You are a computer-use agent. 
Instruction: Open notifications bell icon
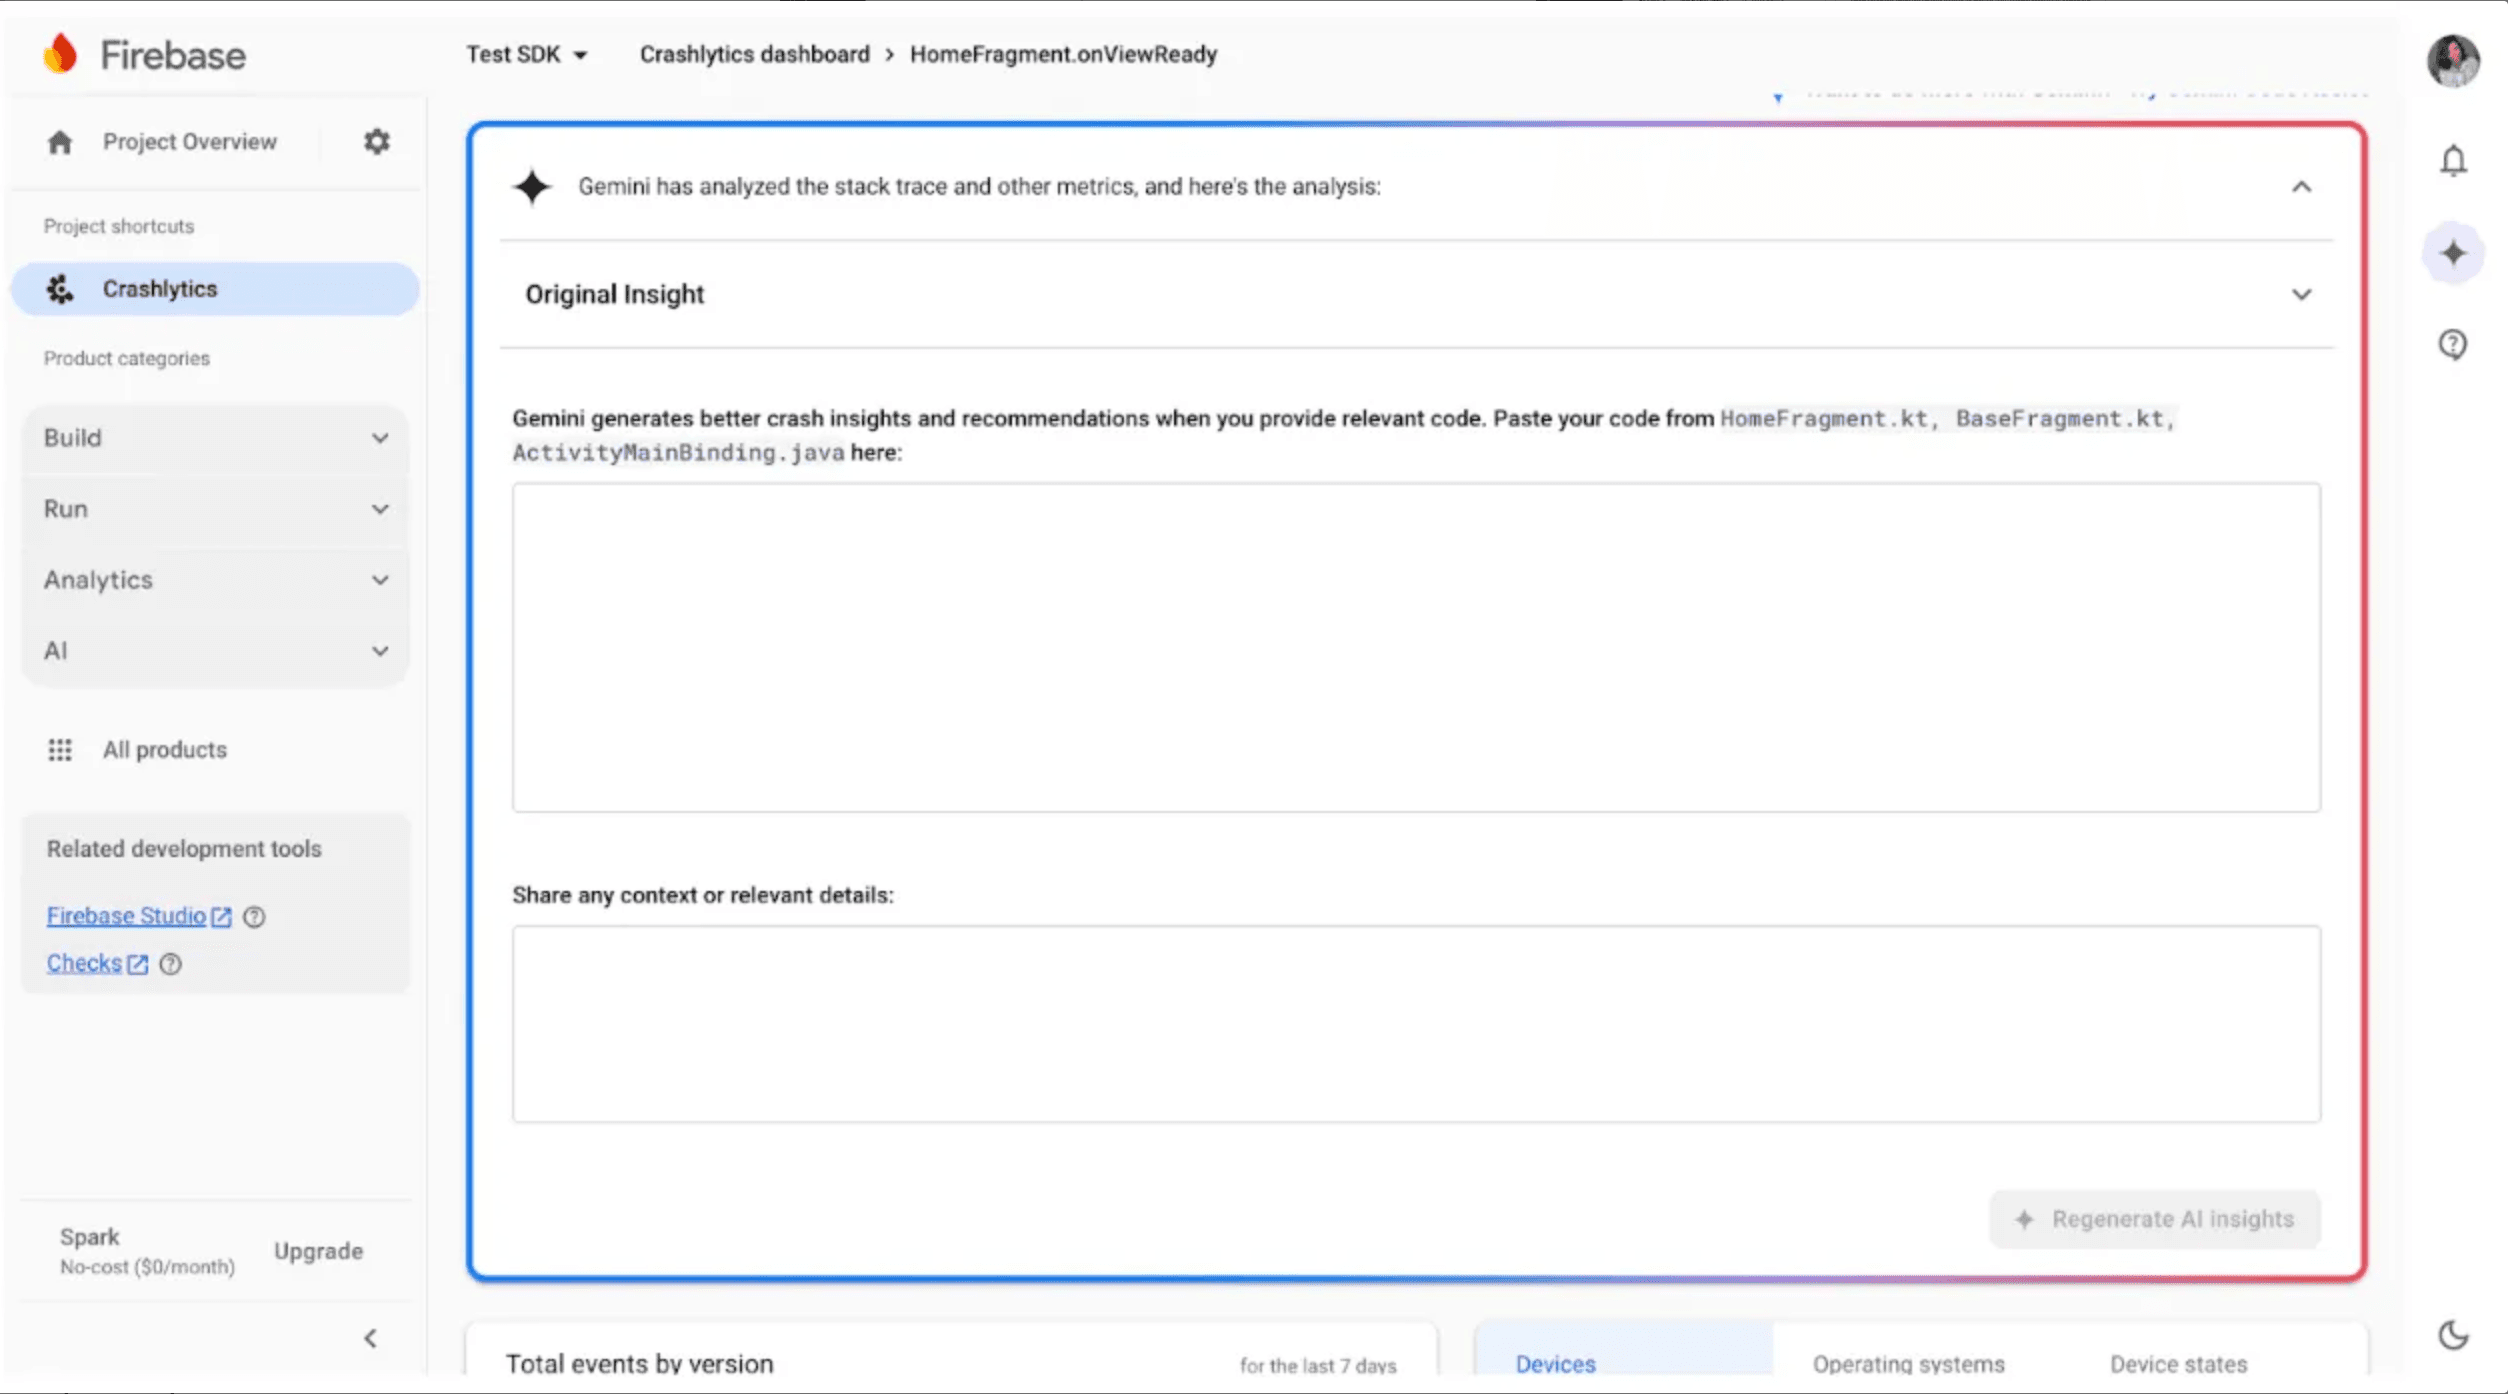[x=2453, y=161]
